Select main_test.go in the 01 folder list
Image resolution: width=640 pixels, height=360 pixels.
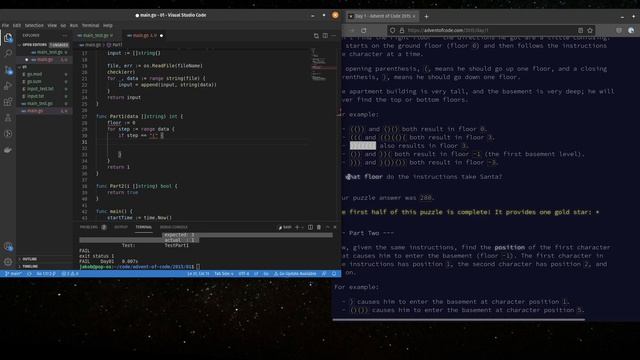[45, 104]
